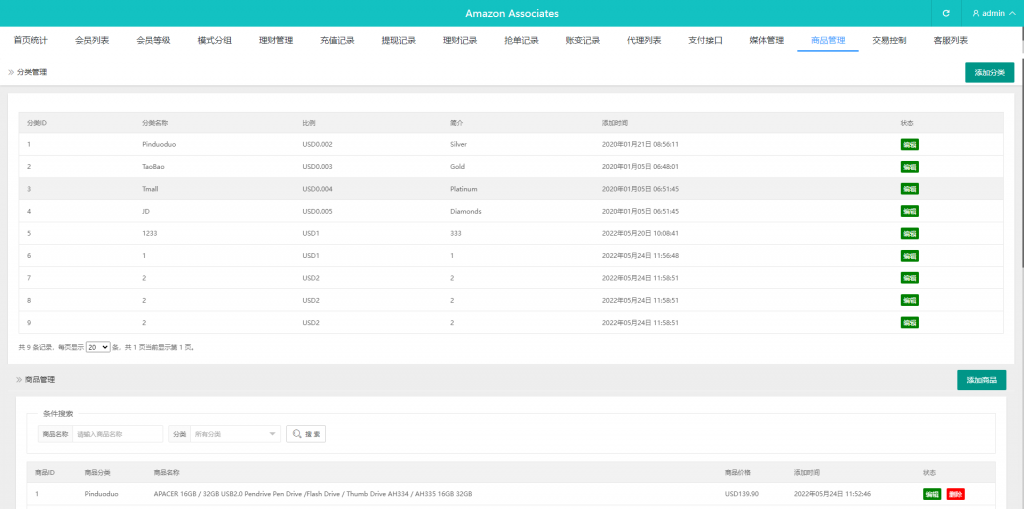Open the admin user menu
1024x509 pixels.
[993, 13]
